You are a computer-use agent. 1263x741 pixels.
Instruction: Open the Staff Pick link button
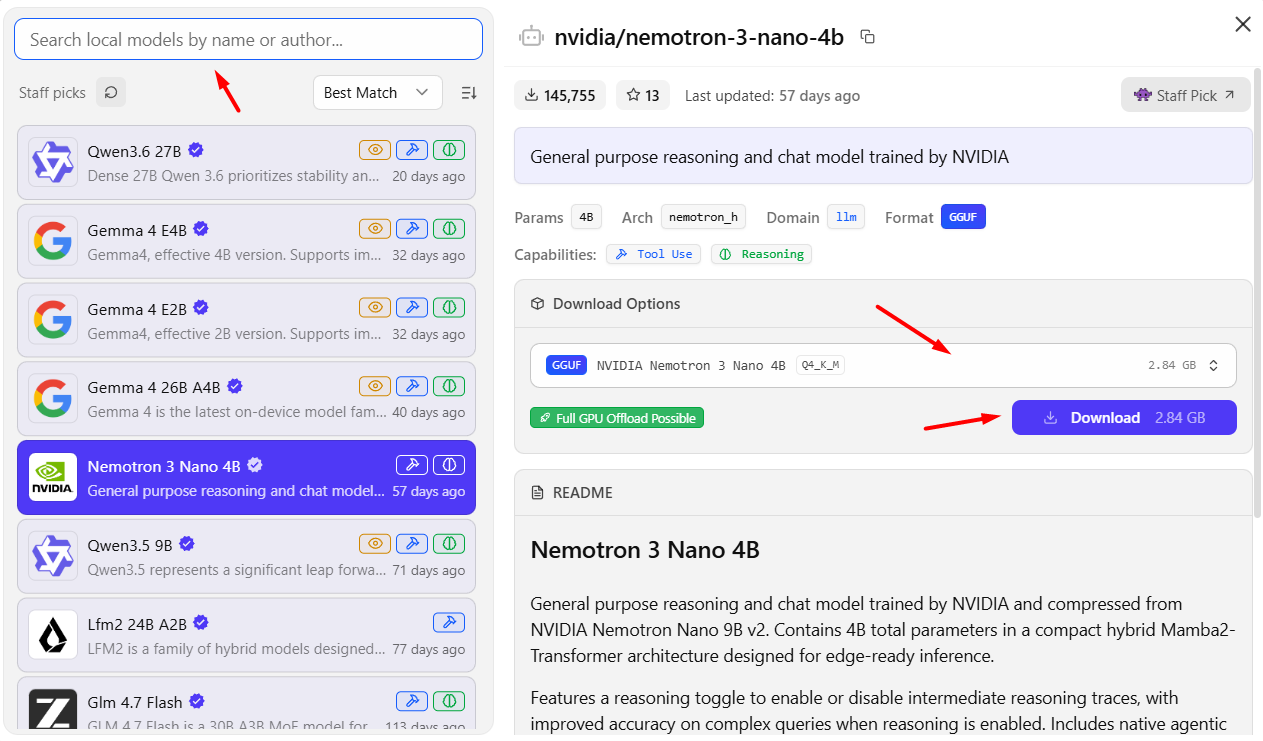1185,95
